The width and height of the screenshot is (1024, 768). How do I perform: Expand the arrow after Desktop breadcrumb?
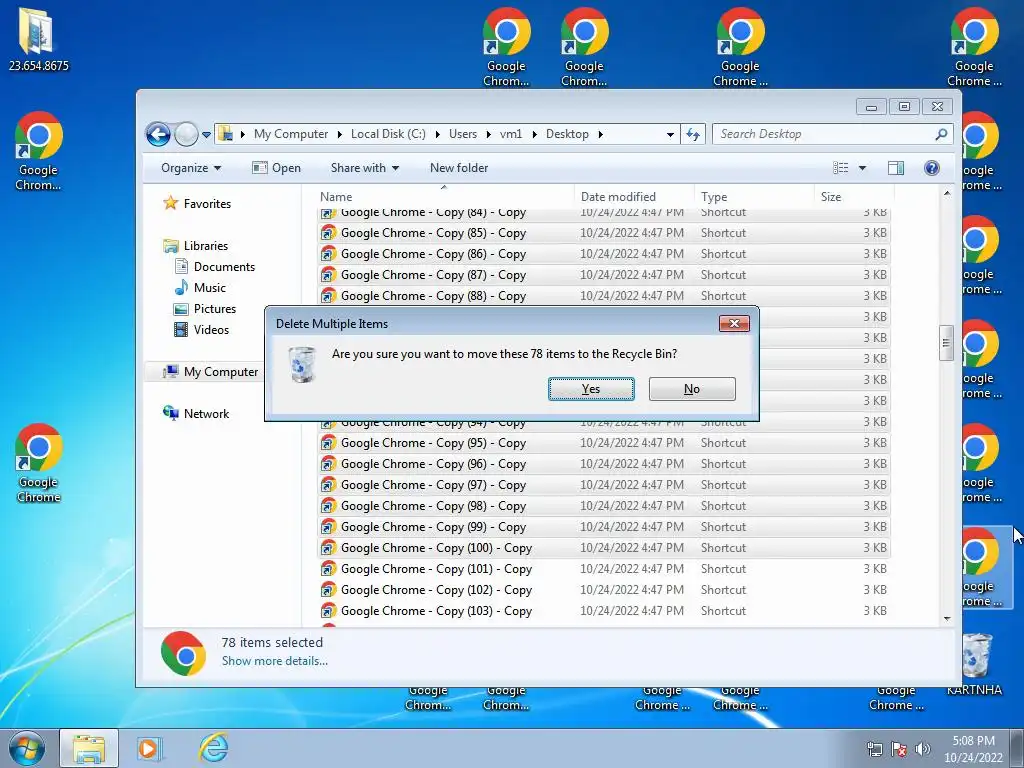point(600,134)
